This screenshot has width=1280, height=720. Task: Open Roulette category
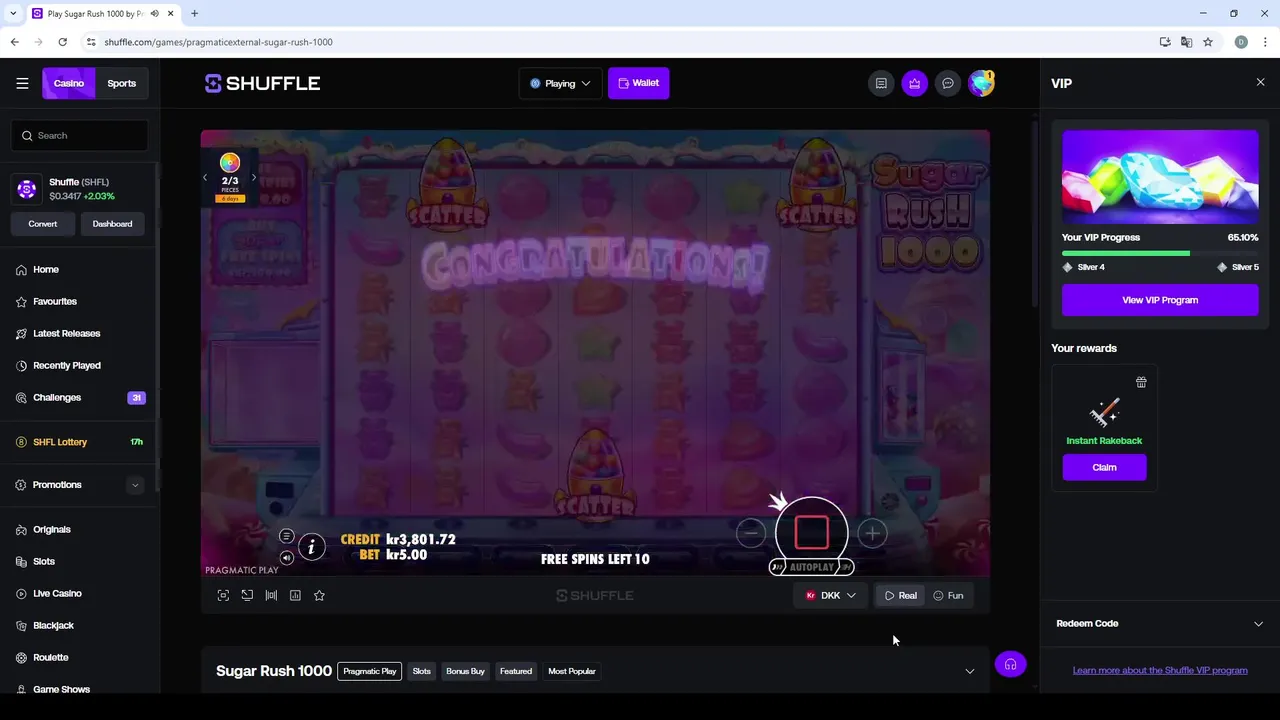pos(50,657)
